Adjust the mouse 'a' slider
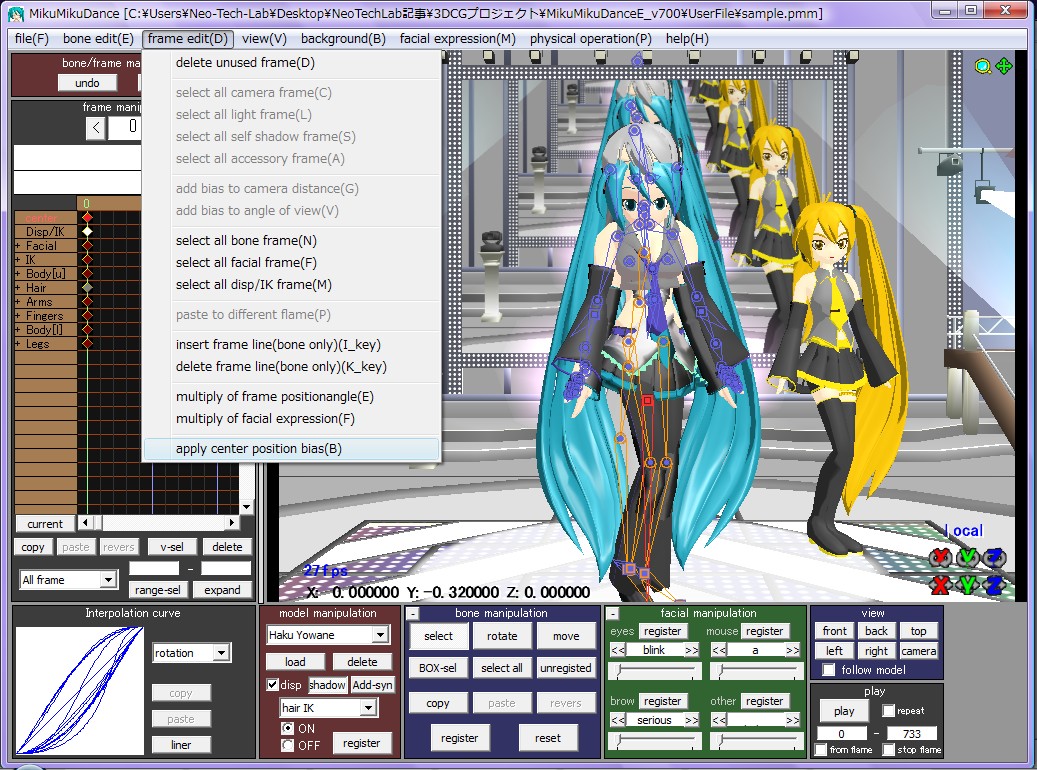Viewport: 1037px width, 770px height. point(757,671)
